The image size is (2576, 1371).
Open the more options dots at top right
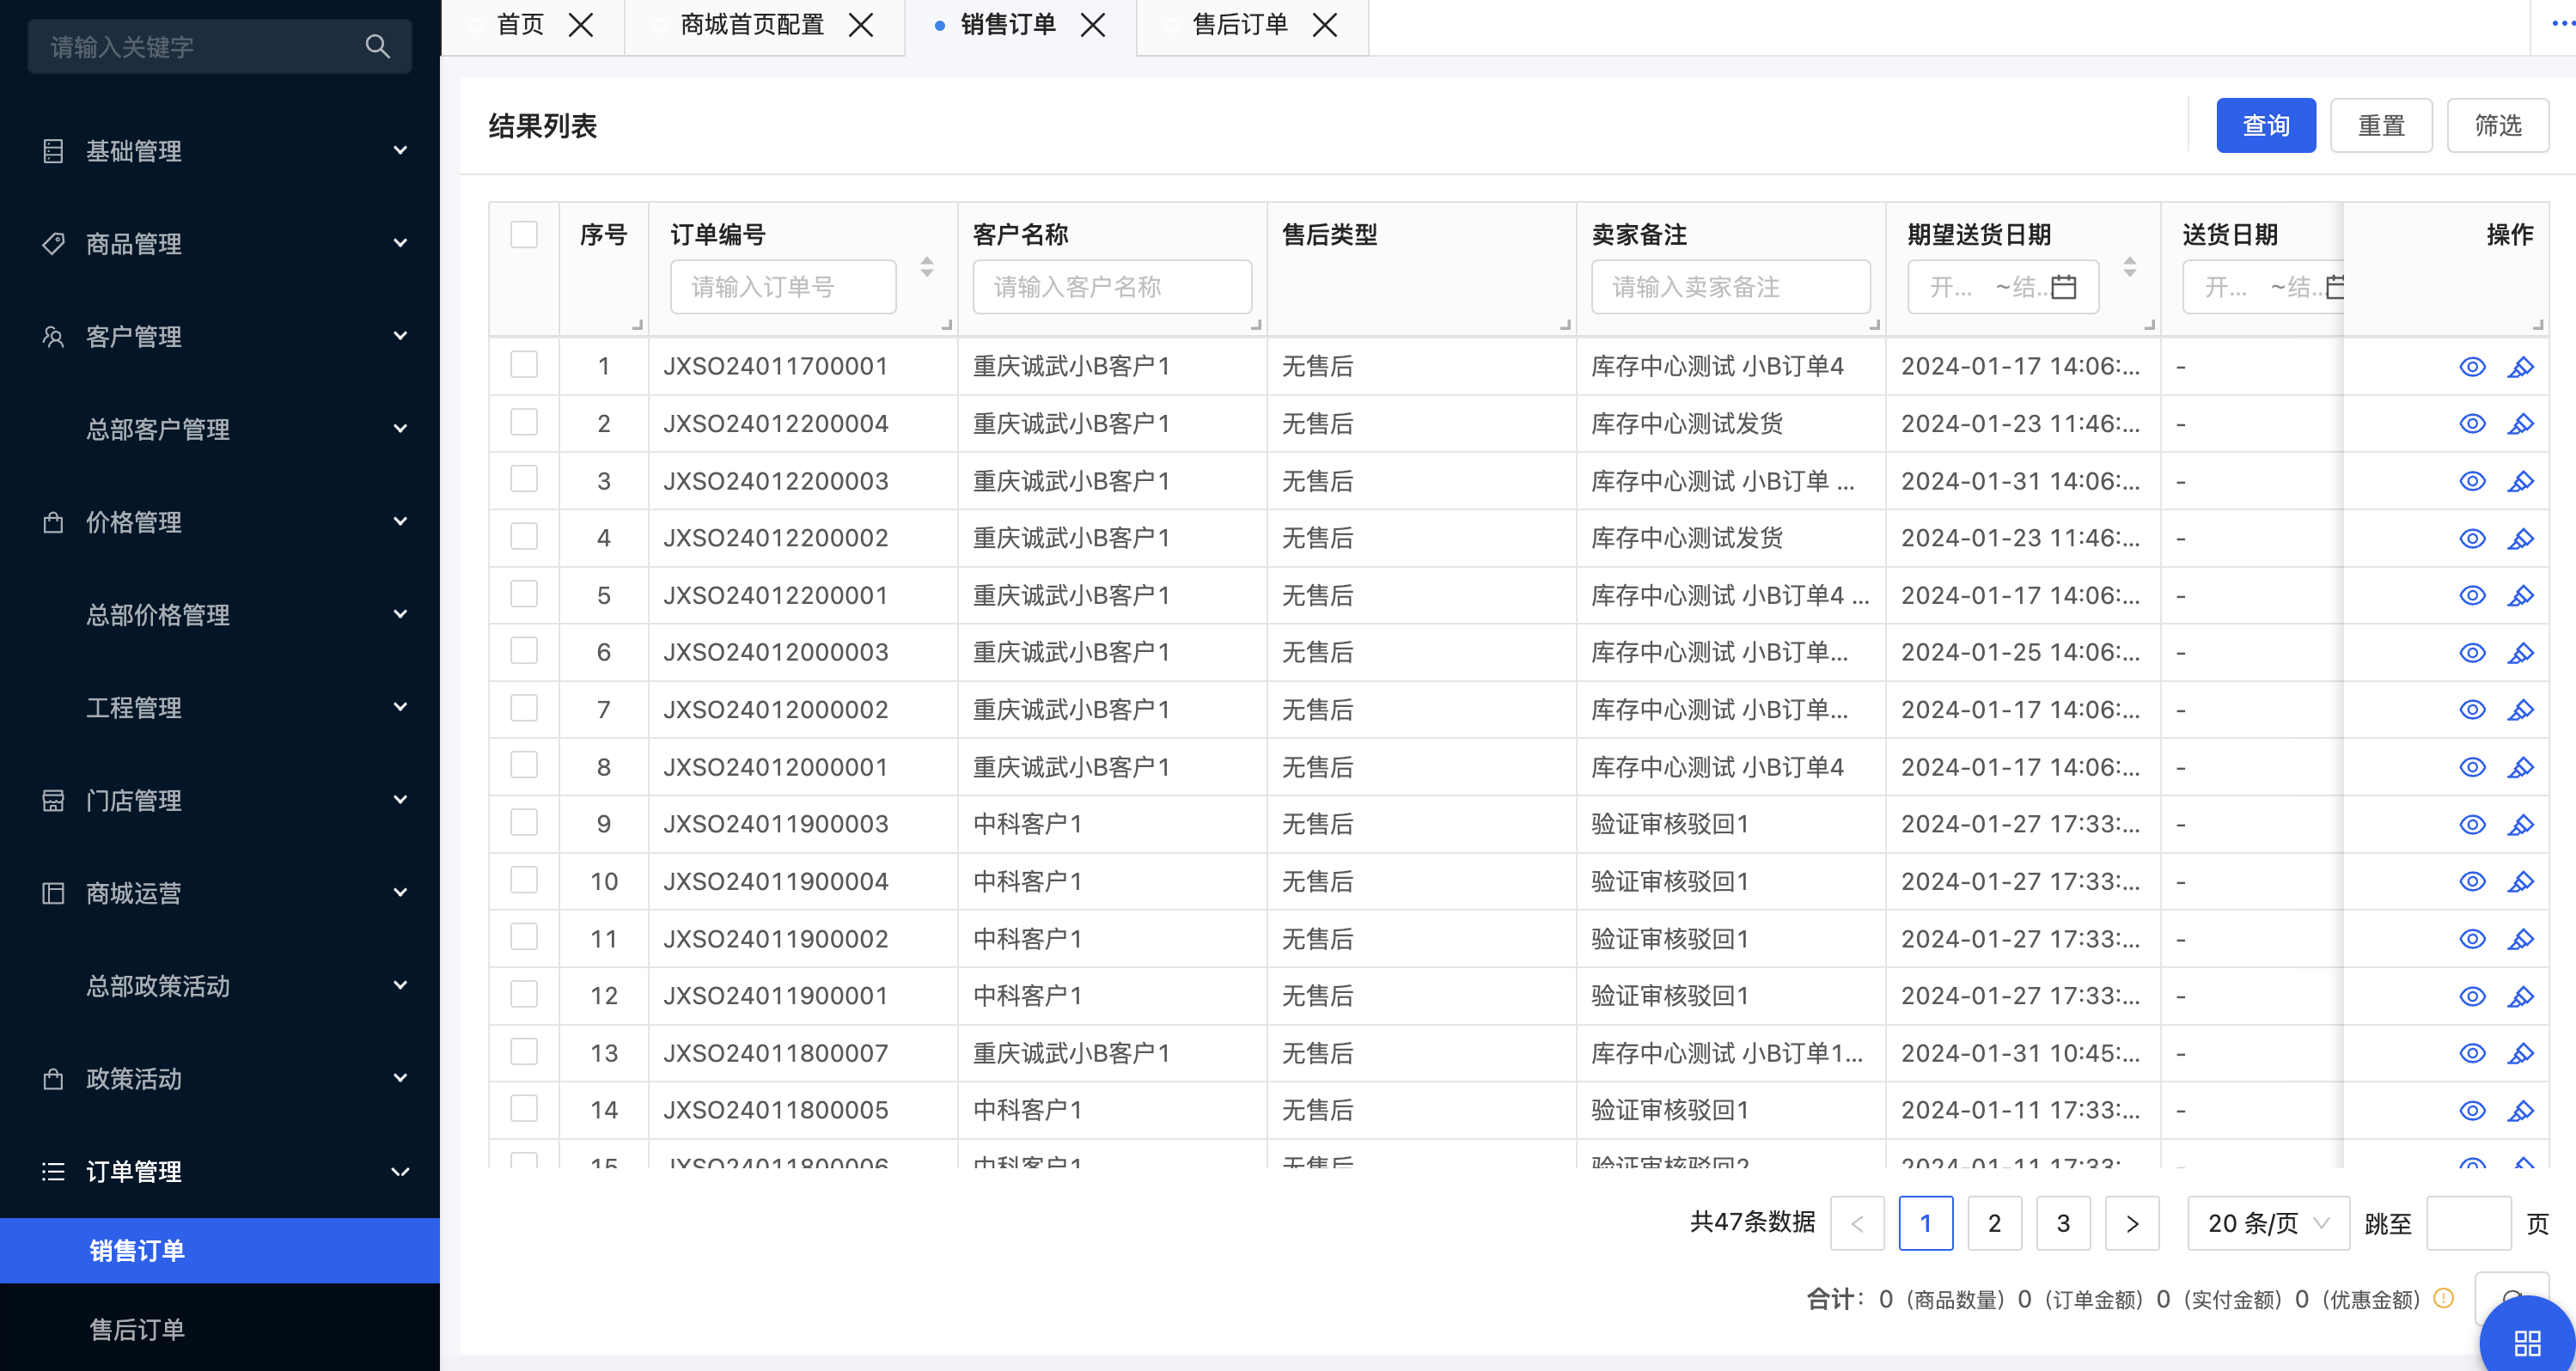point(2562,24)
